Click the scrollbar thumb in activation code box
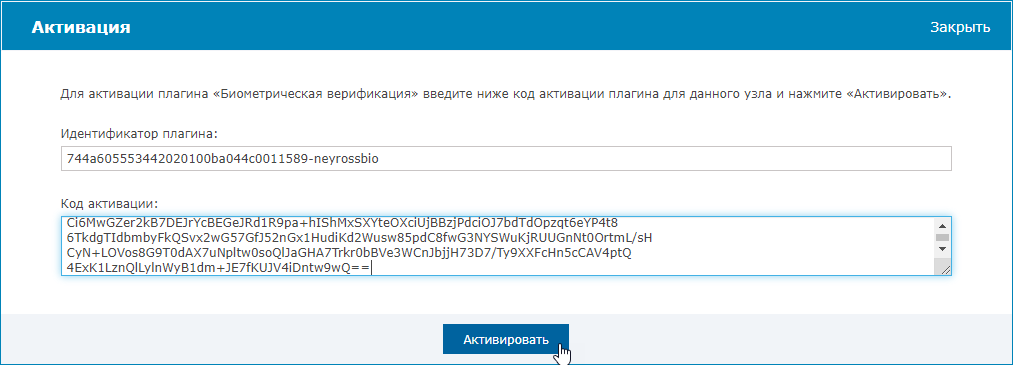Viewport: 1013px width, 365px height. click(941, 237)
